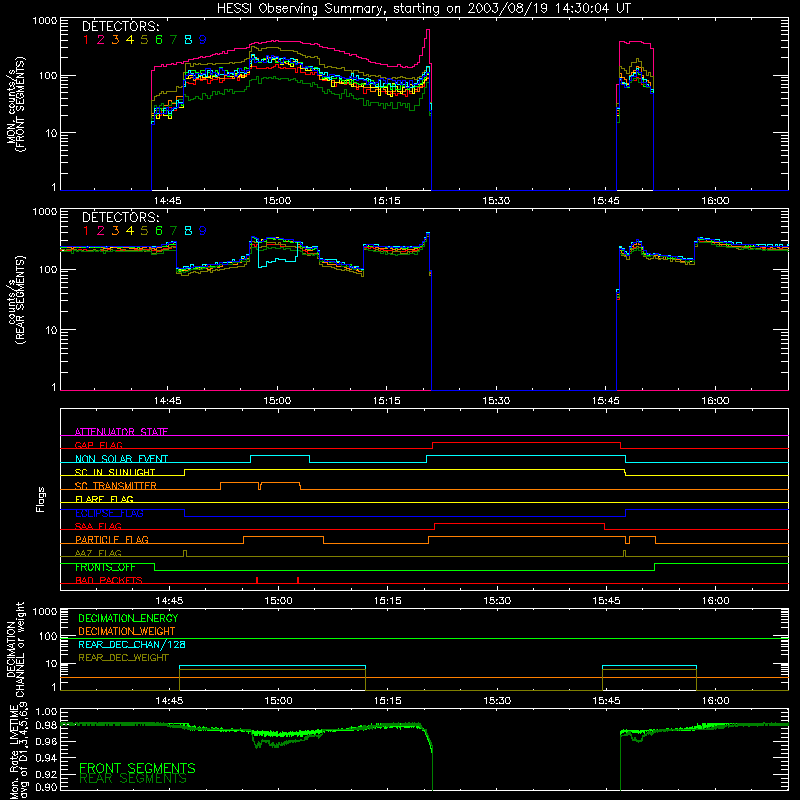The height and width of the screenshot is (800, 800).
Task: Select the BAD_PACKETS flag label
Action: point(109,580)
